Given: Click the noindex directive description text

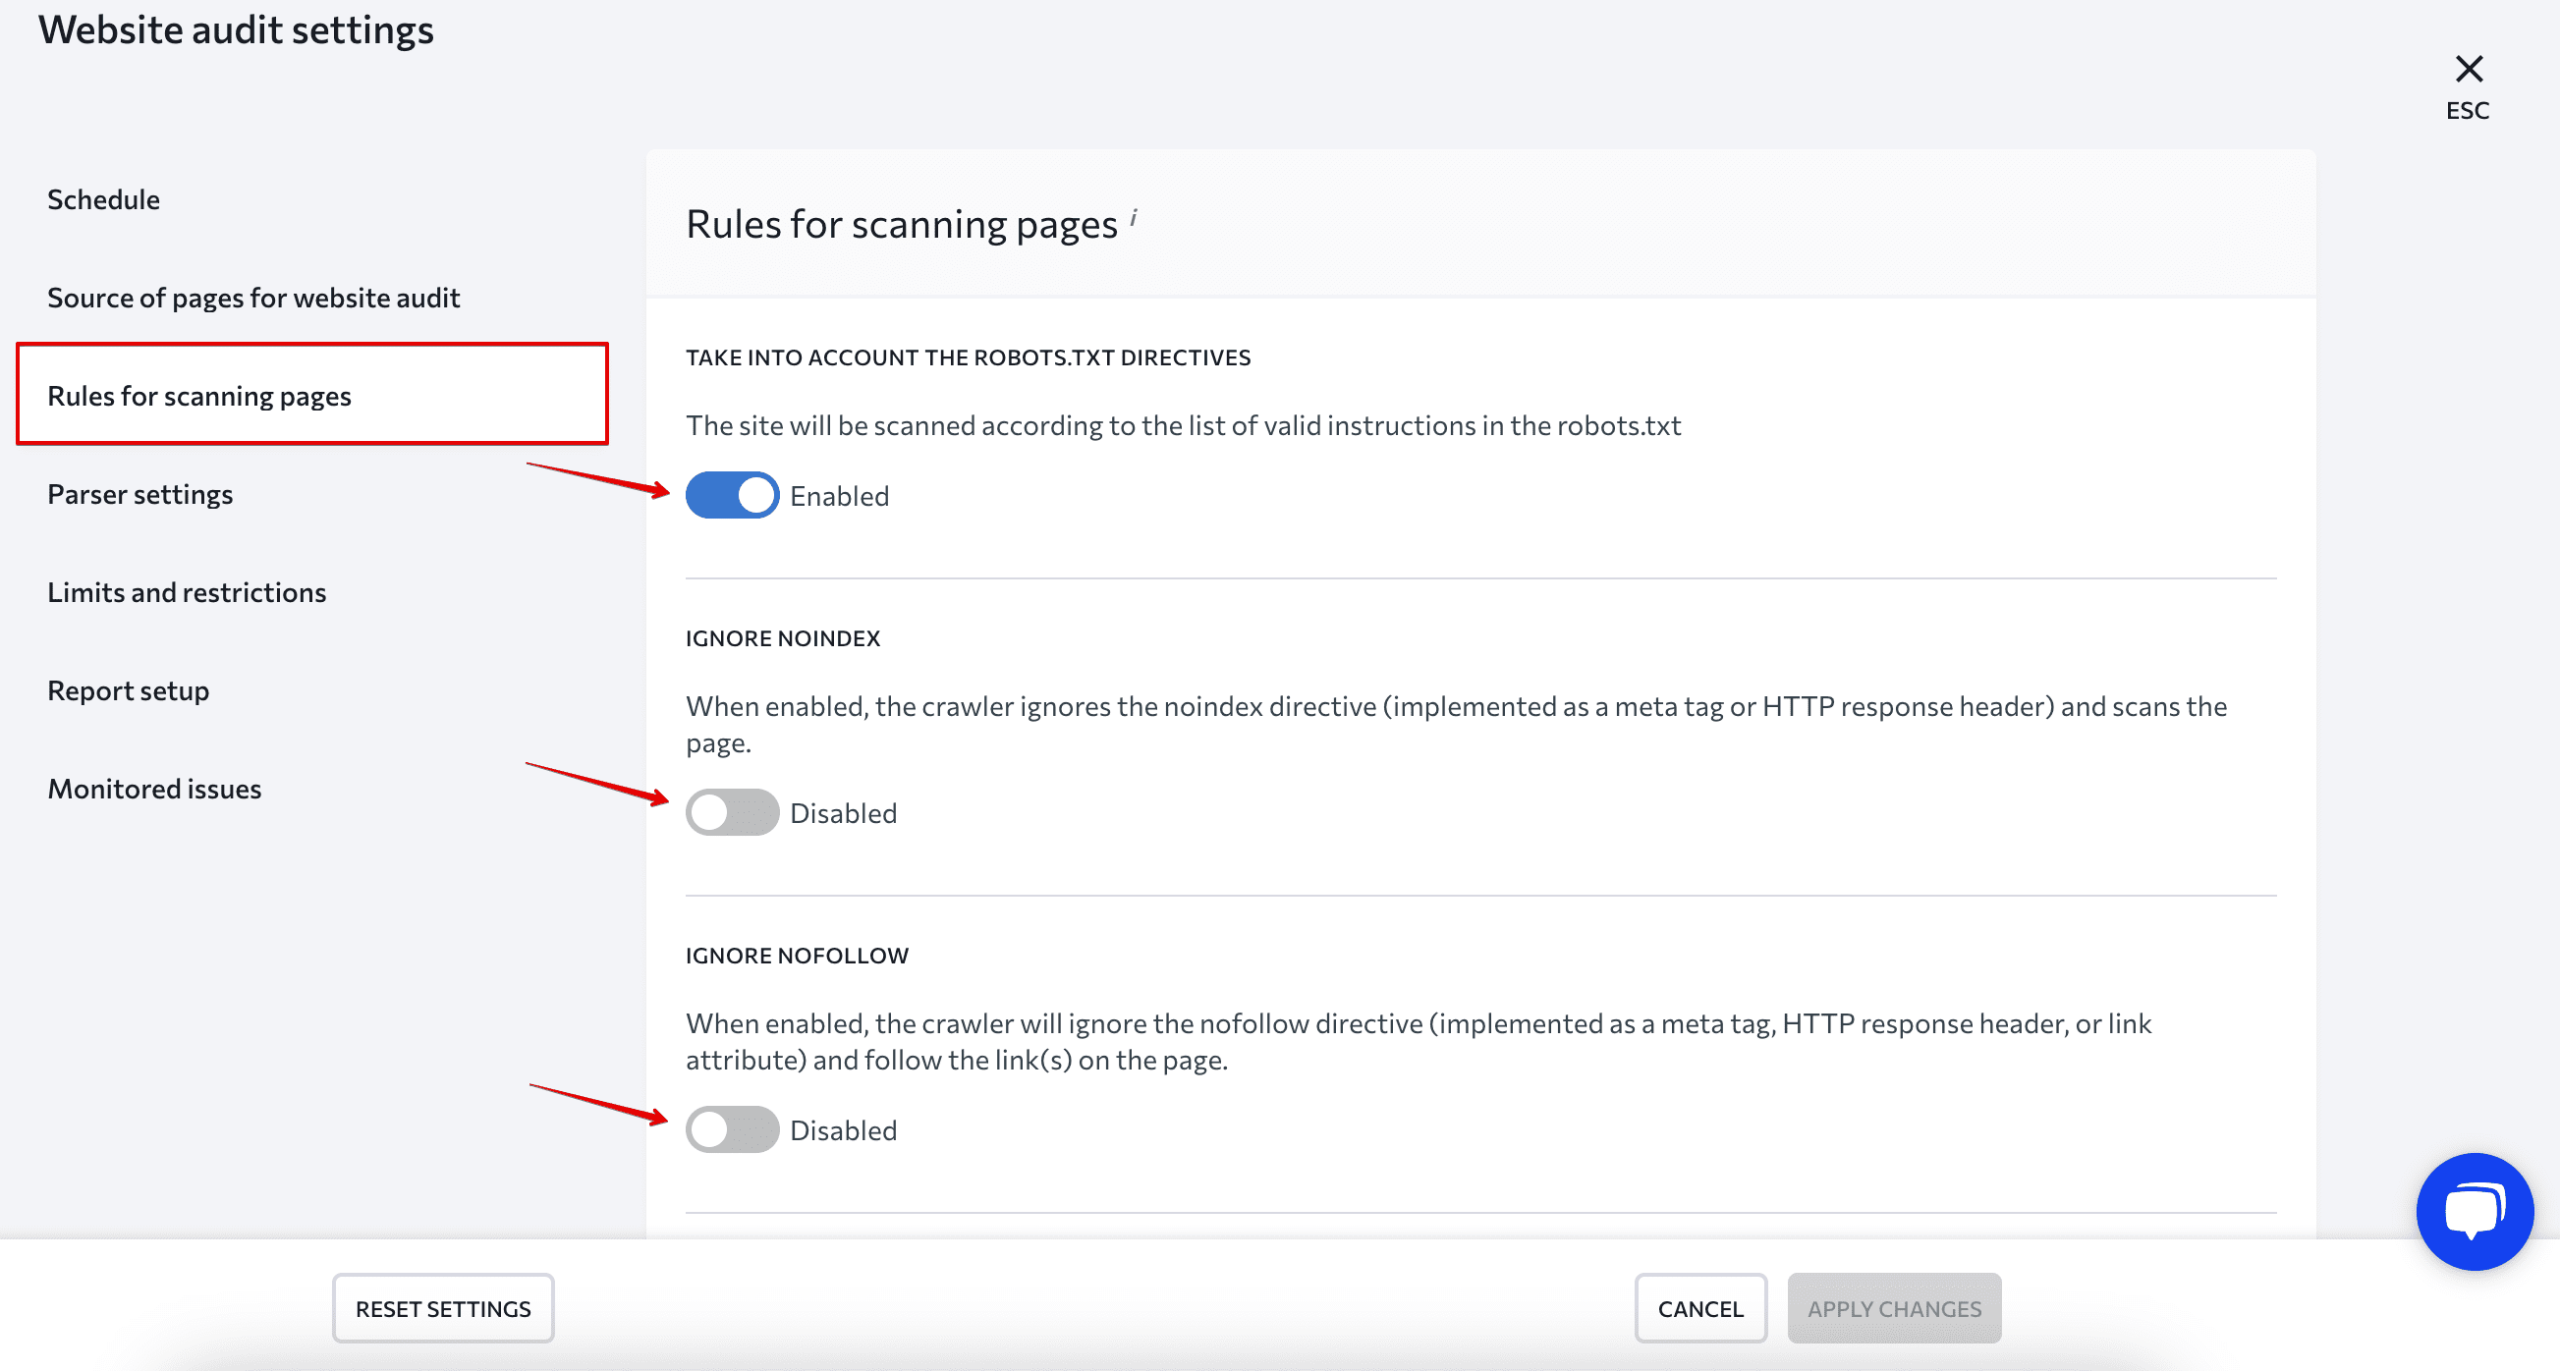Looking at the screenshot, I should [x=1456, y=724].
